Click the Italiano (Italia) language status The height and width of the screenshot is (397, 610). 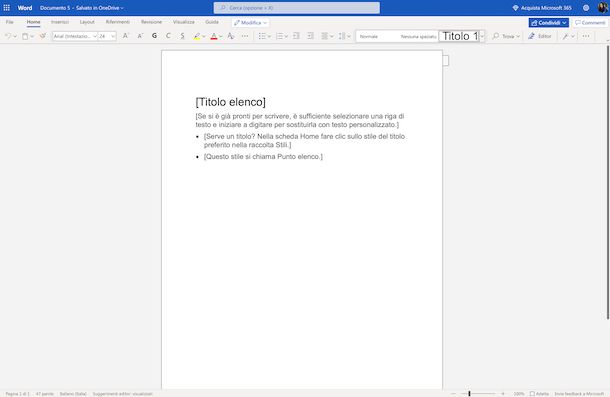73,394
